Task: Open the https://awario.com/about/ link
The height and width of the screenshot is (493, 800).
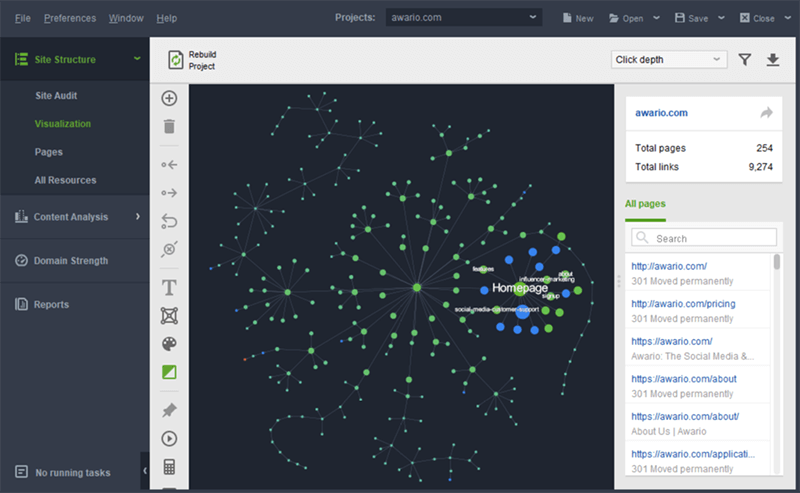Action: [x=685, y=416]
